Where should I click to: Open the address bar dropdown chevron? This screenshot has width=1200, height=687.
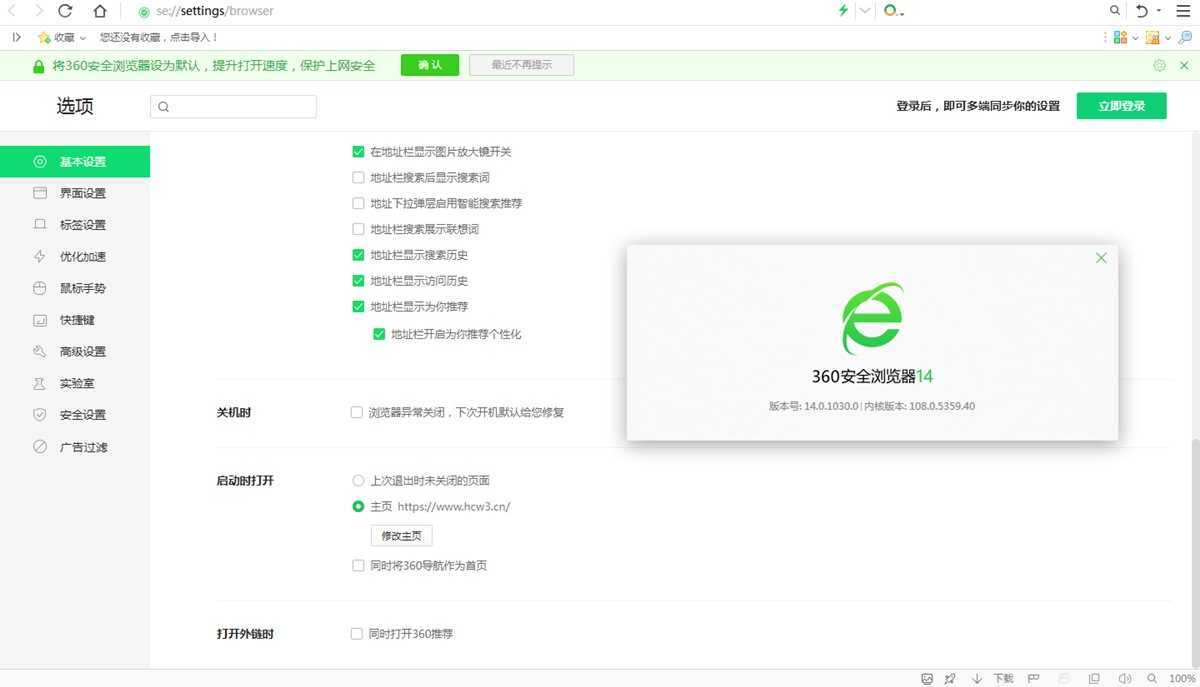coord(864,11)
